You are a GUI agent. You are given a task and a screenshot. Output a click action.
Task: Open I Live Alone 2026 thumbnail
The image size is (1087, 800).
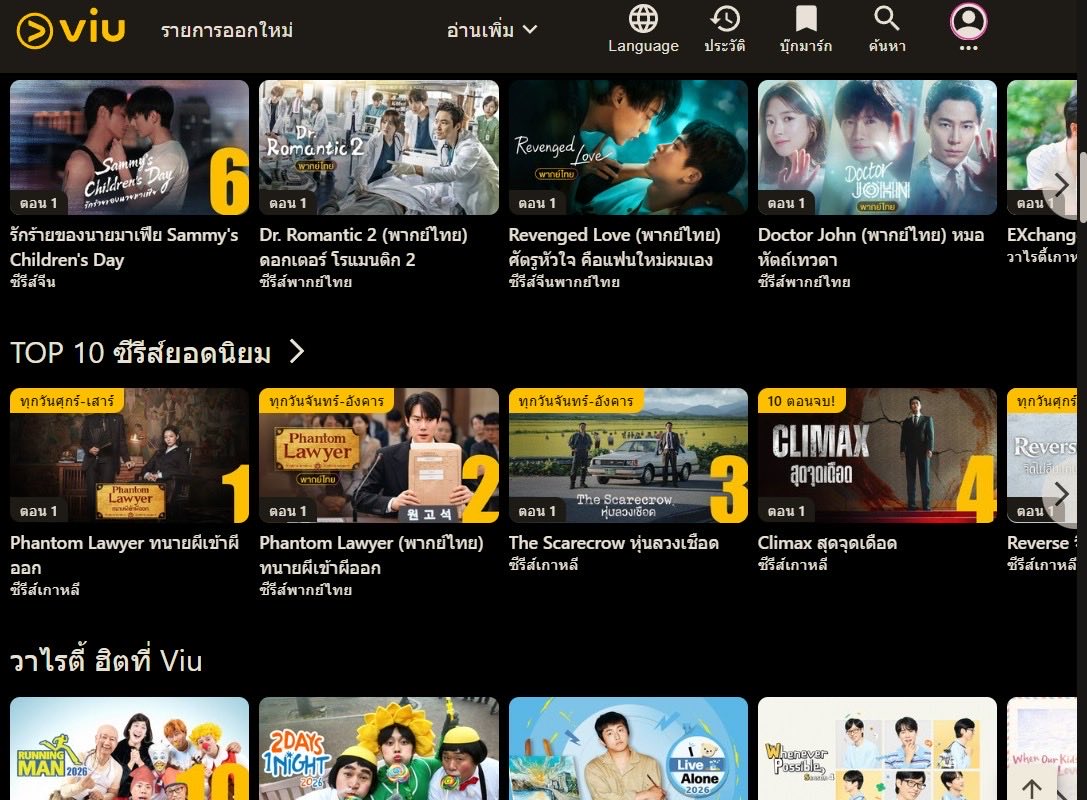(628, 749)
